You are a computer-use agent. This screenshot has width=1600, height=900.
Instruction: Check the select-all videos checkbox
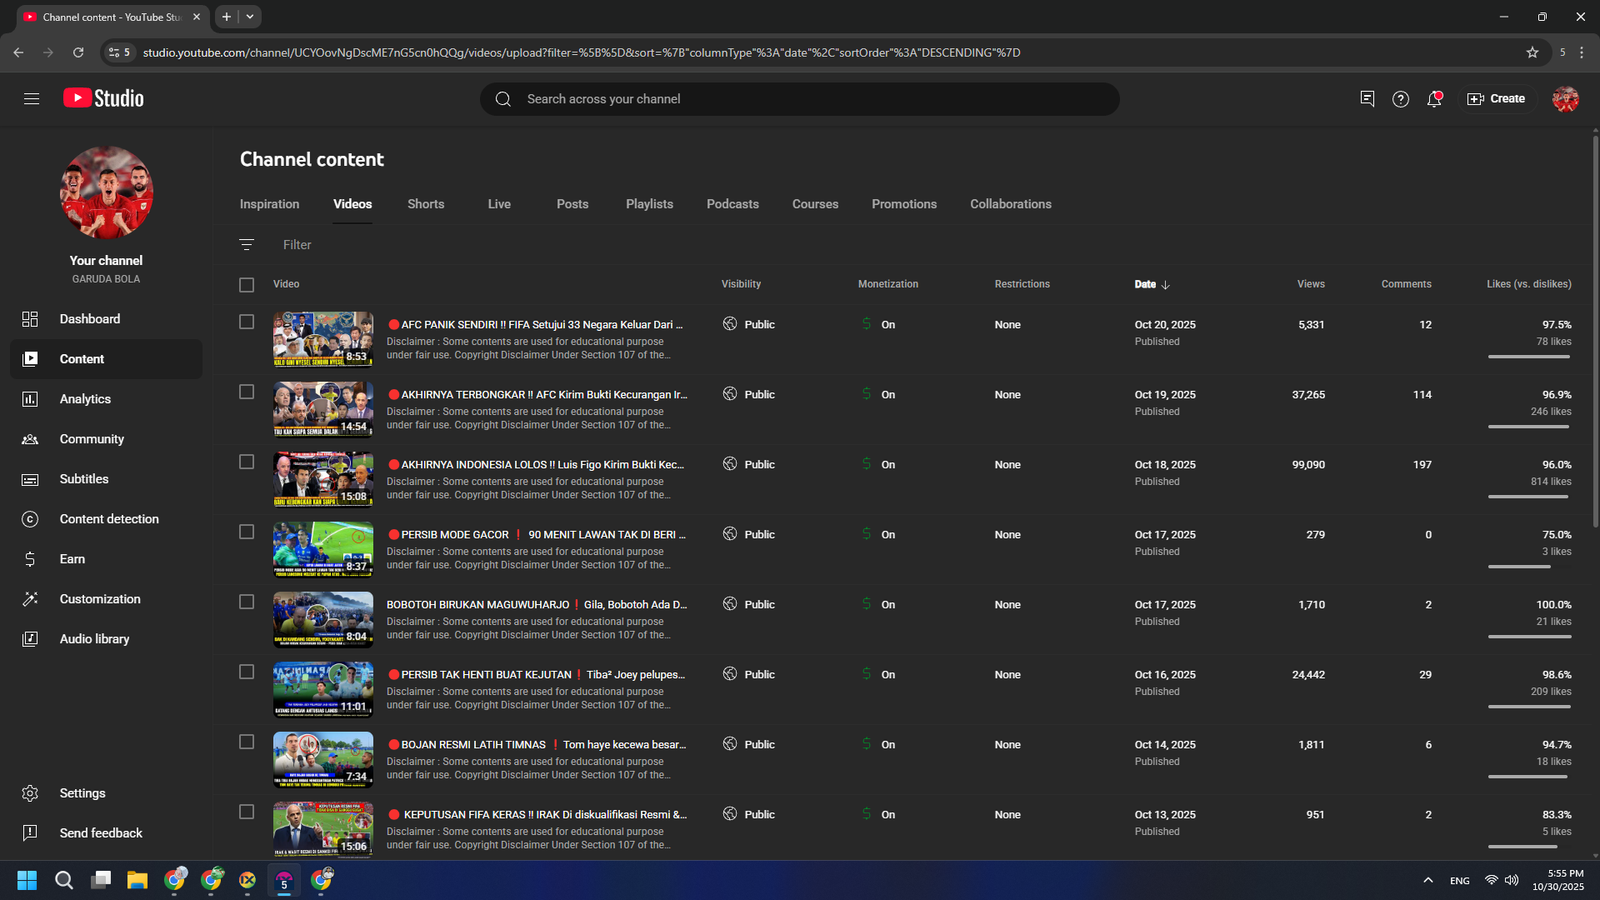coord(247,285)
